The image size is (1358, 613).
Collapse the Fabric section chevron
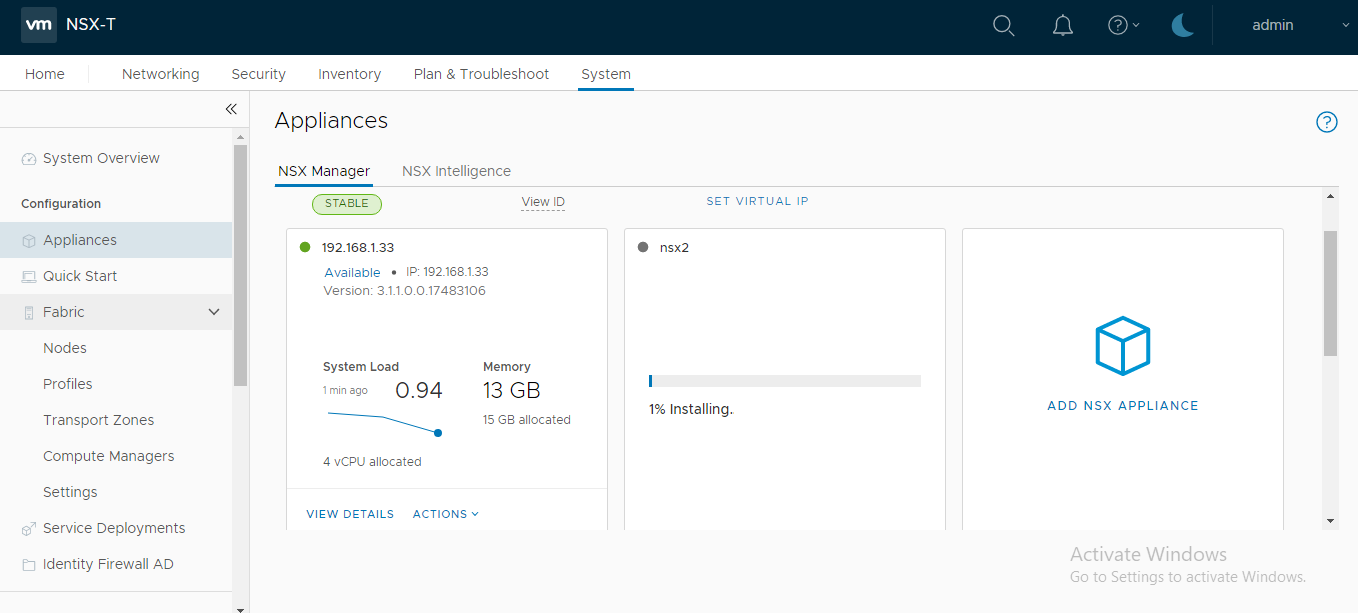pyautogui.click(x=214, y=312)
